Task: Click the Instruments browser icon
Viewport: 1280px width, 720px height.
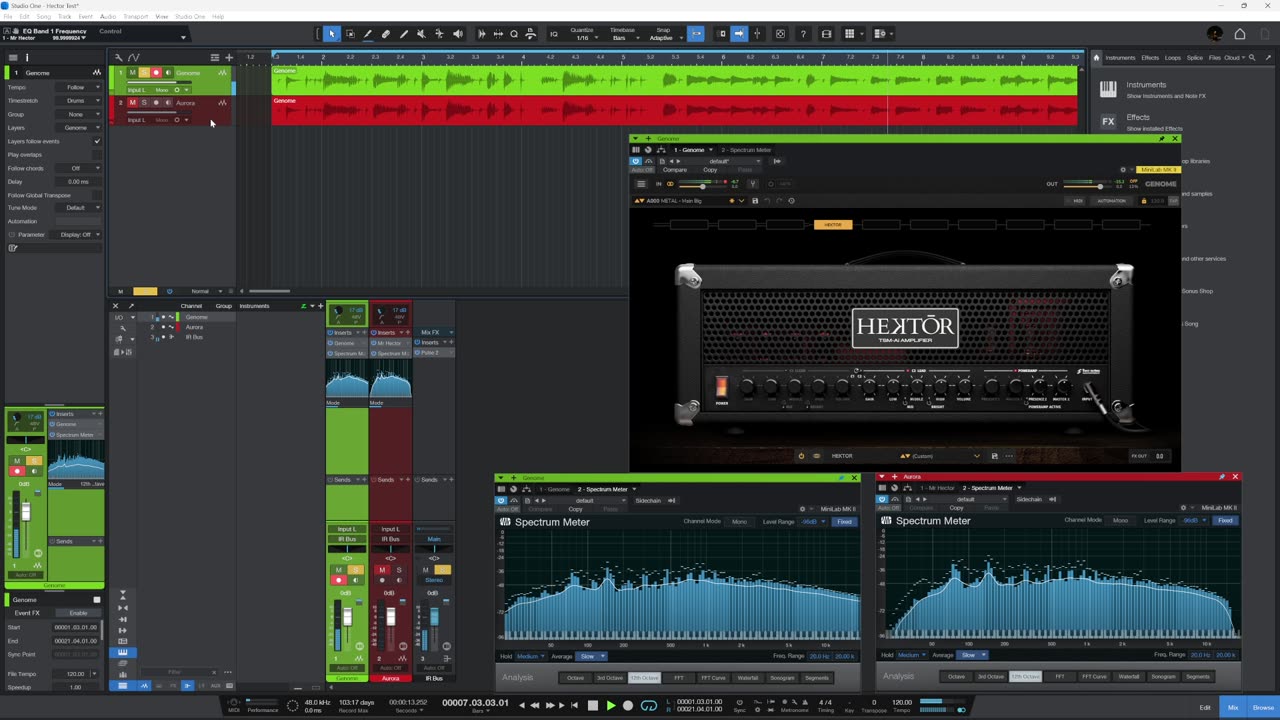Action: pyautogui.click(x=1108, y=89)
